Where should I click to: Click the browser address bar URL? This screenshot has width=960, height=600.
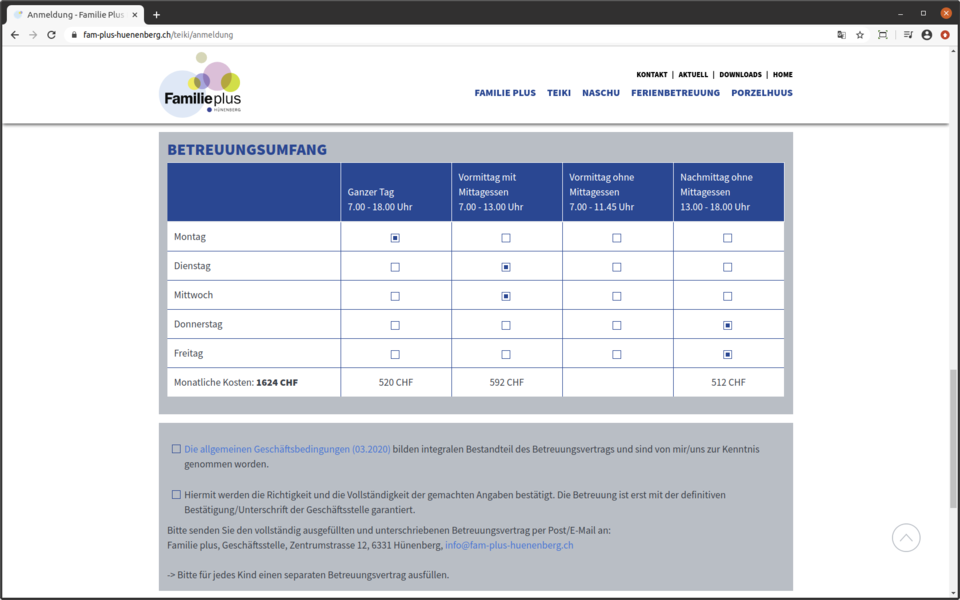[158, 35]
